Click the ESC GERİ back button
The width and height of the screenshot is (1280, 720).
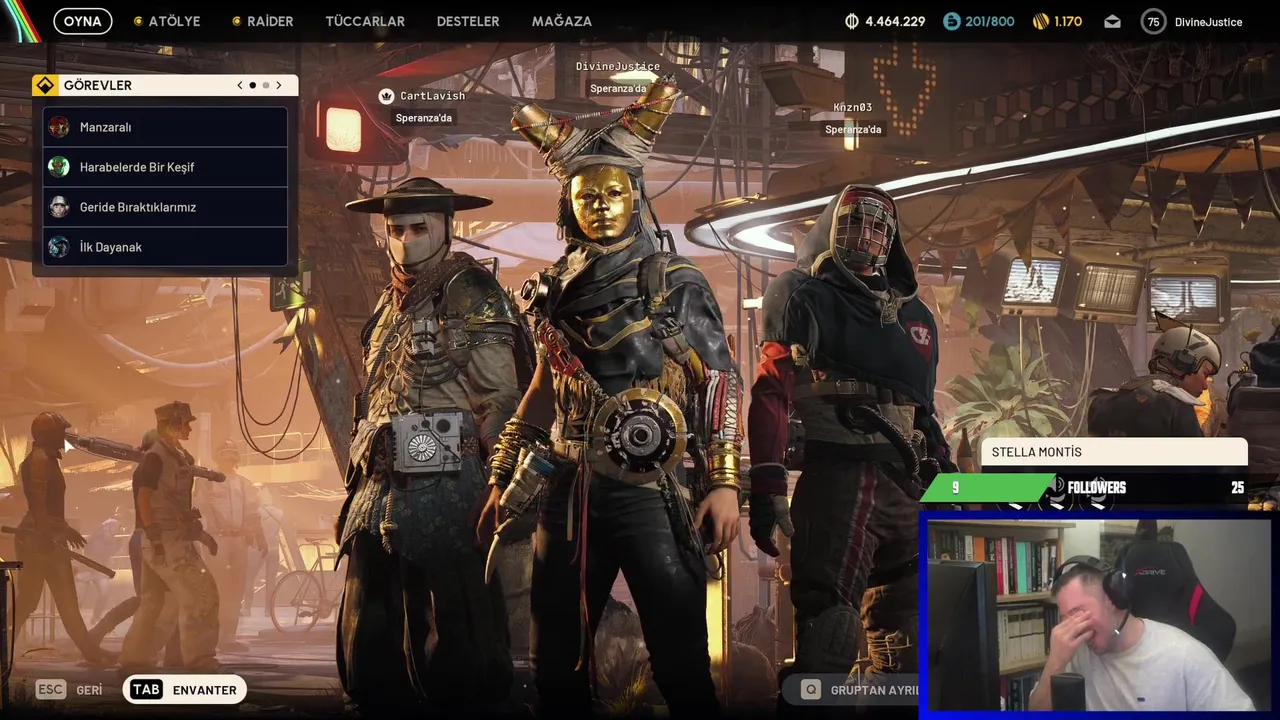coord(69,689)
